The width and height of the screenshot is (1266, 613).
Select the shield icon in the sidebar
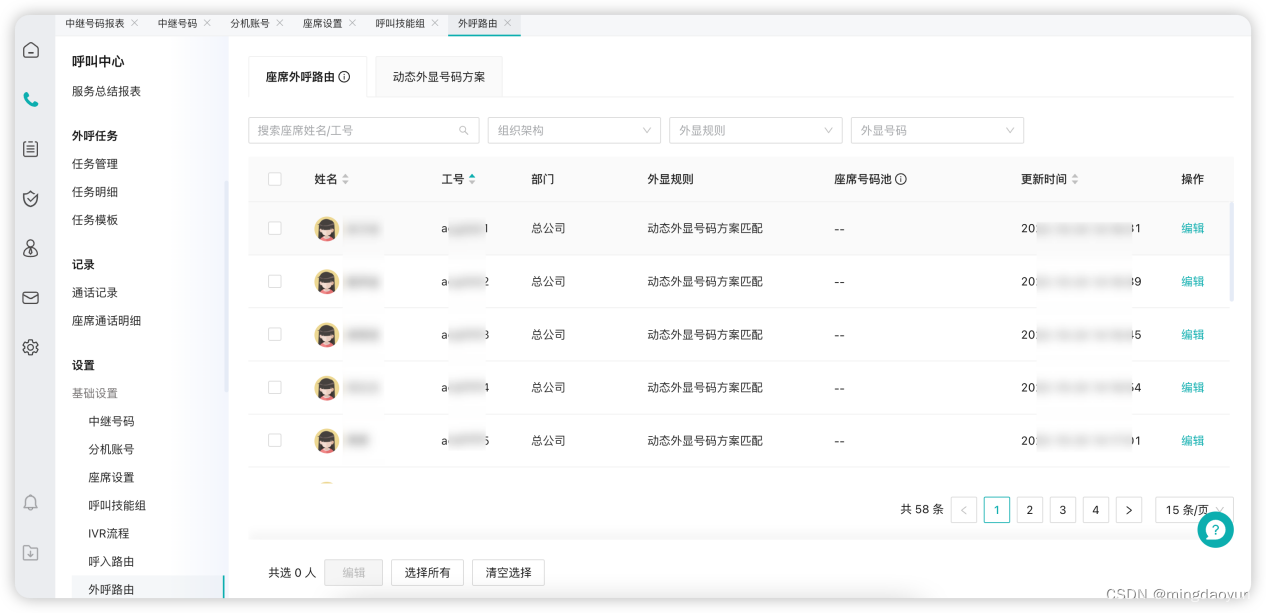click(30, 198)
